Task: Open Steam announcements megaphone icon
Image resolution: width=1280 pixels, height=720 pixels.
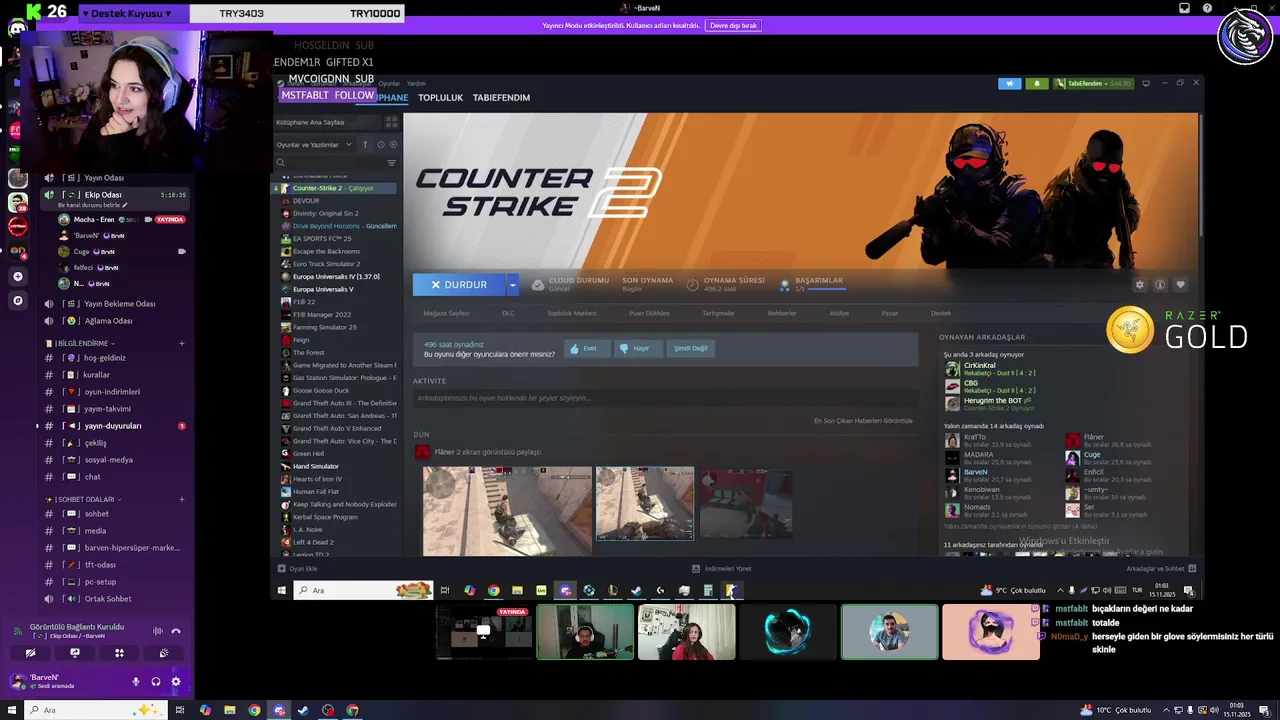Action: [1010, 83]
